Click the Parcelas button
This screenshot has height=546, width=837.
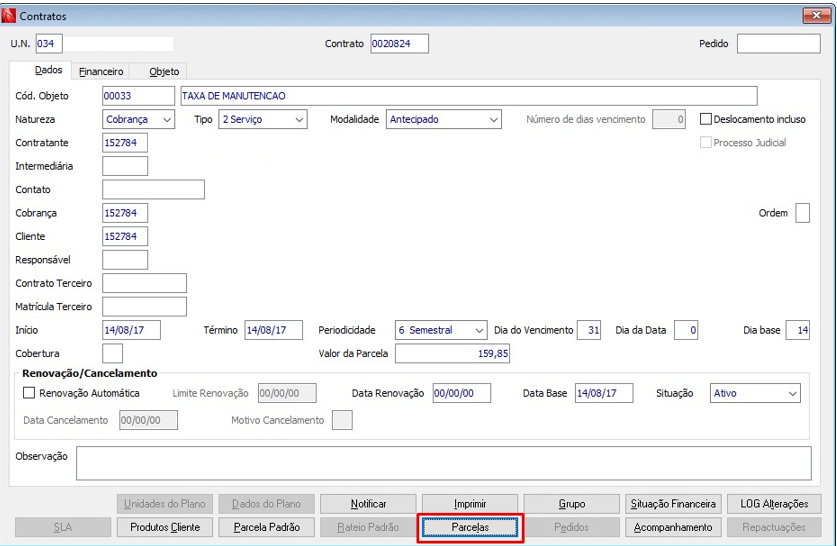470,527
